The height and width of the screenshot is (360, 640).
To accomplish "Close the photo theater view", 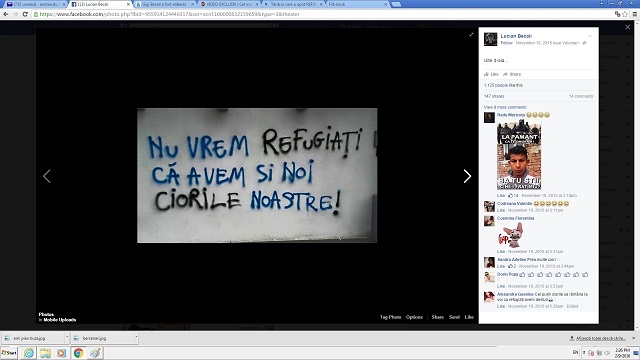I will click(627, 27).
